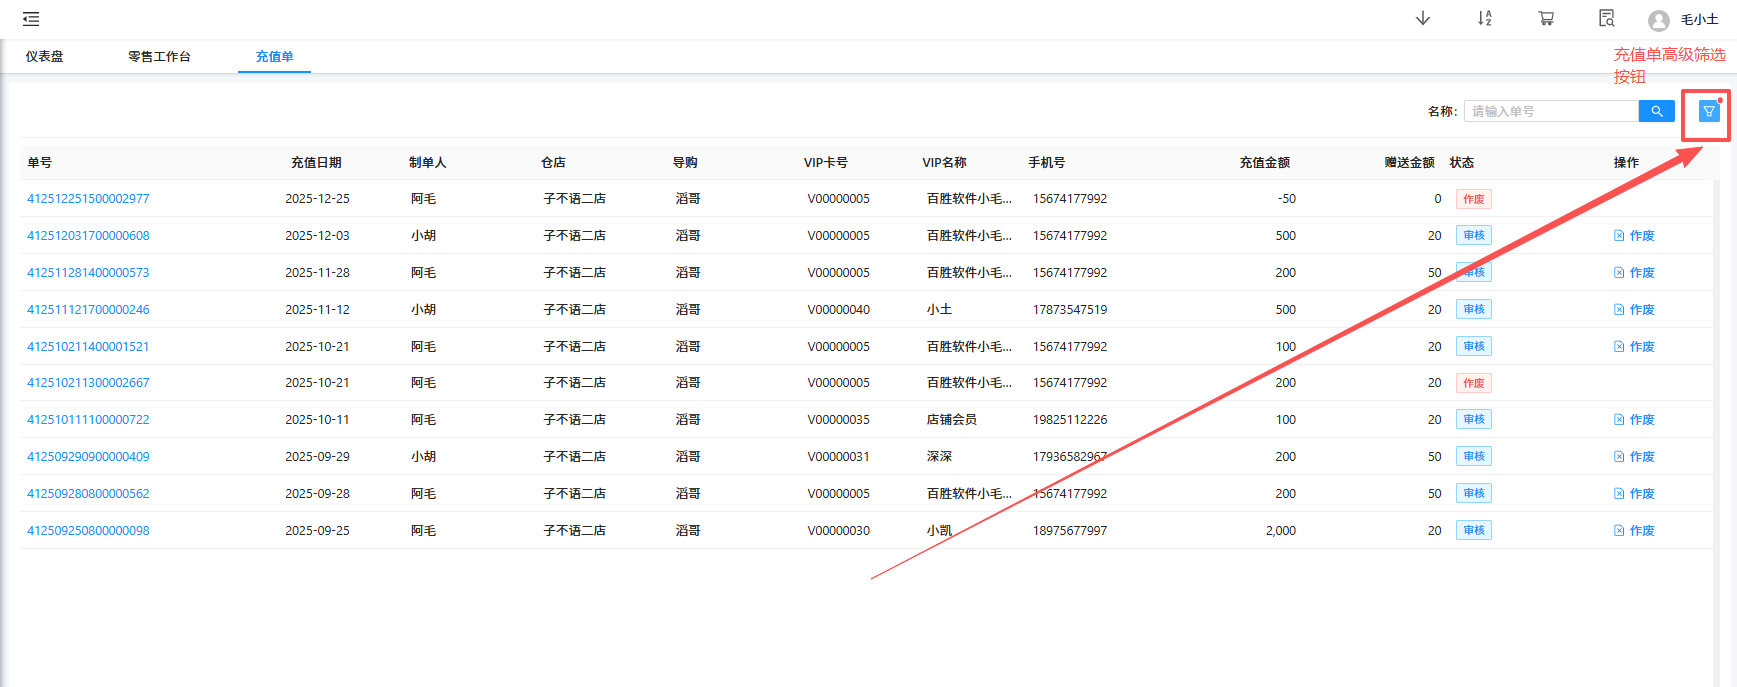Image resolution: width=1737 pixels, height=687 pixels.
Task: Click the 充值日期 column header
Action: (x=316, y=162)
